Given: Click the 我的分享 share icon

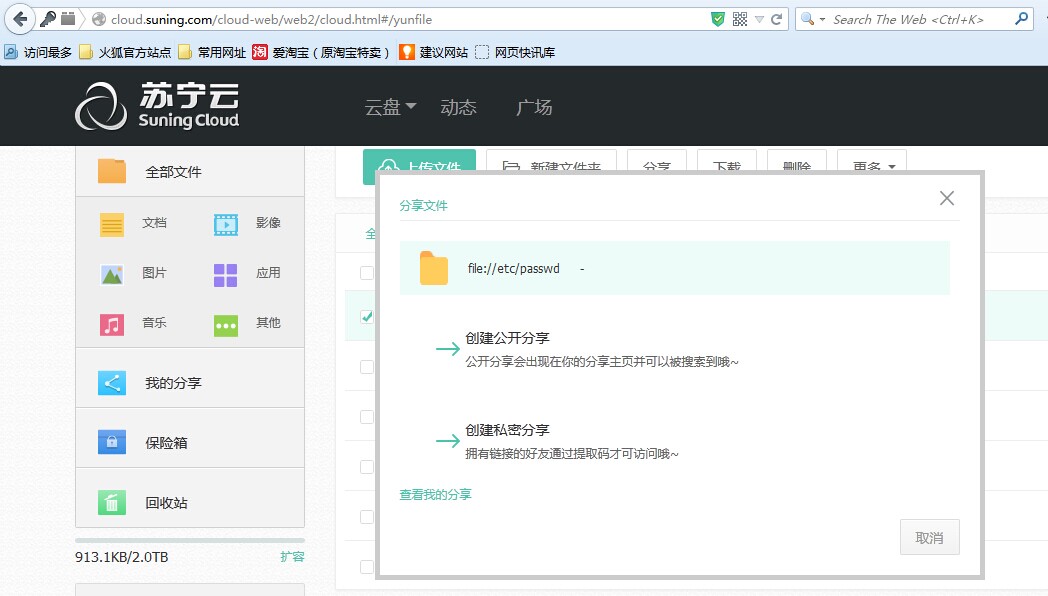Looking at the screenshot, I should (112, 383).
